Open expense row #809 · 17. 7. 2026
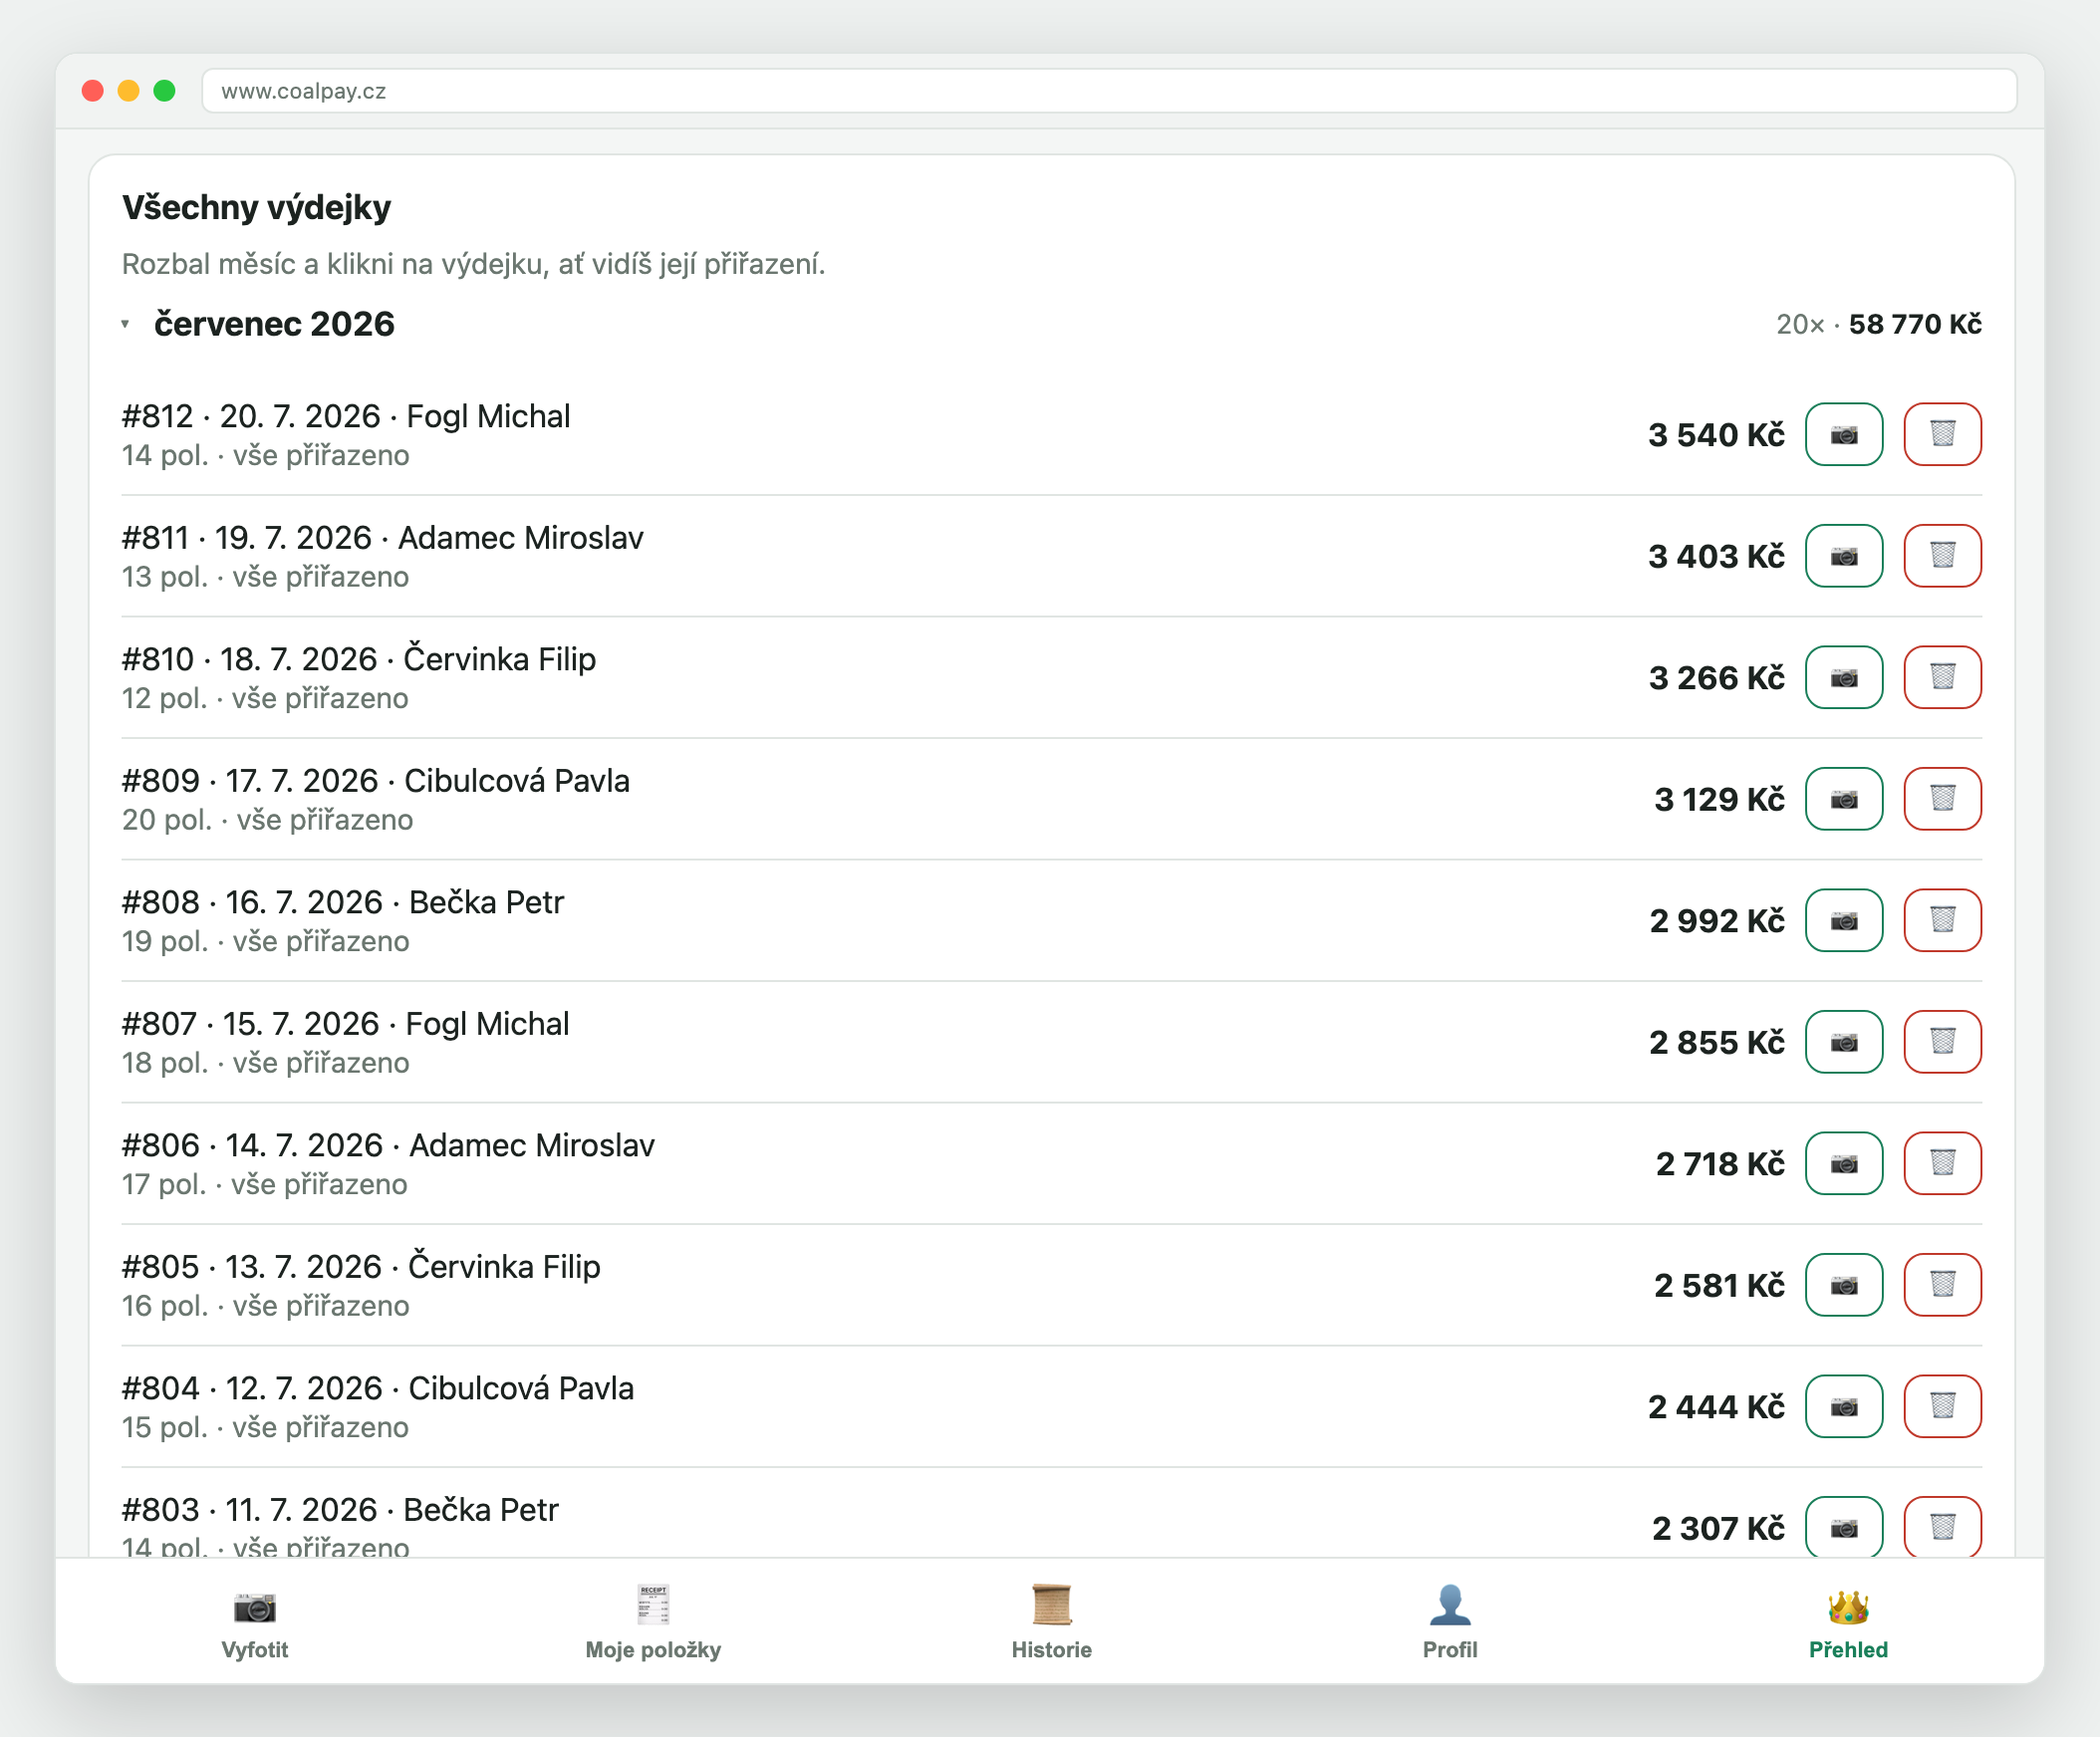The height and width of the screenshot is (1737, 2100). pyautogui.click(x=1051, y=800)
